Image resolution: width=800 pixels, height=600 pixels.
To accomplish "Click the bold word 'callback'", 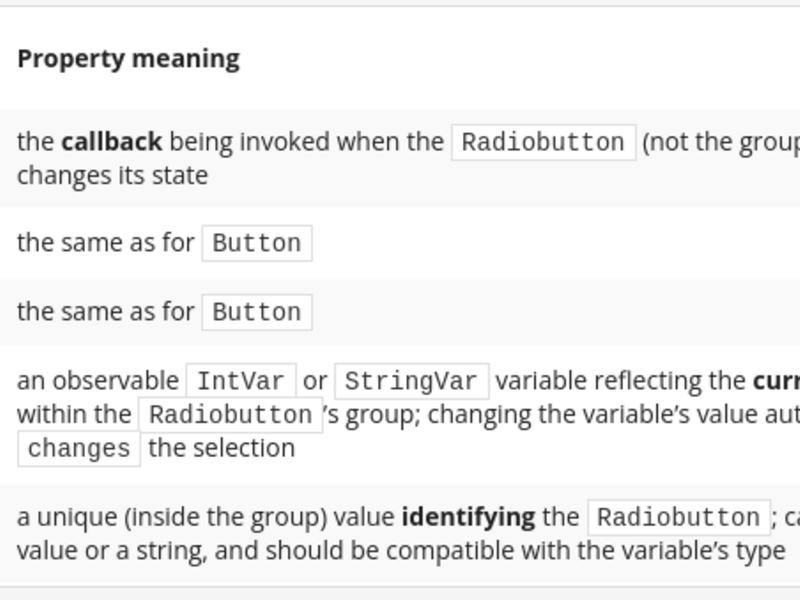I will [112, 142].
